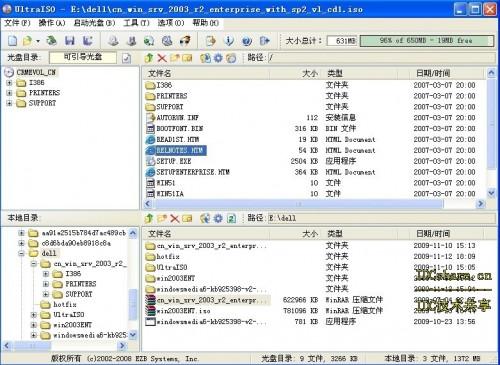Select SETUP.EXE in disc file list
The image size is (500, 365).
point(174,161)
